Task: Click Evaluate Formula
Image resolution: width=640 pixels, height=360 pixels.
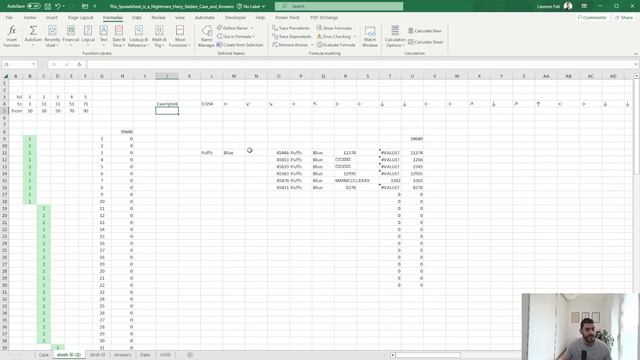Action: tap(336, 45)
